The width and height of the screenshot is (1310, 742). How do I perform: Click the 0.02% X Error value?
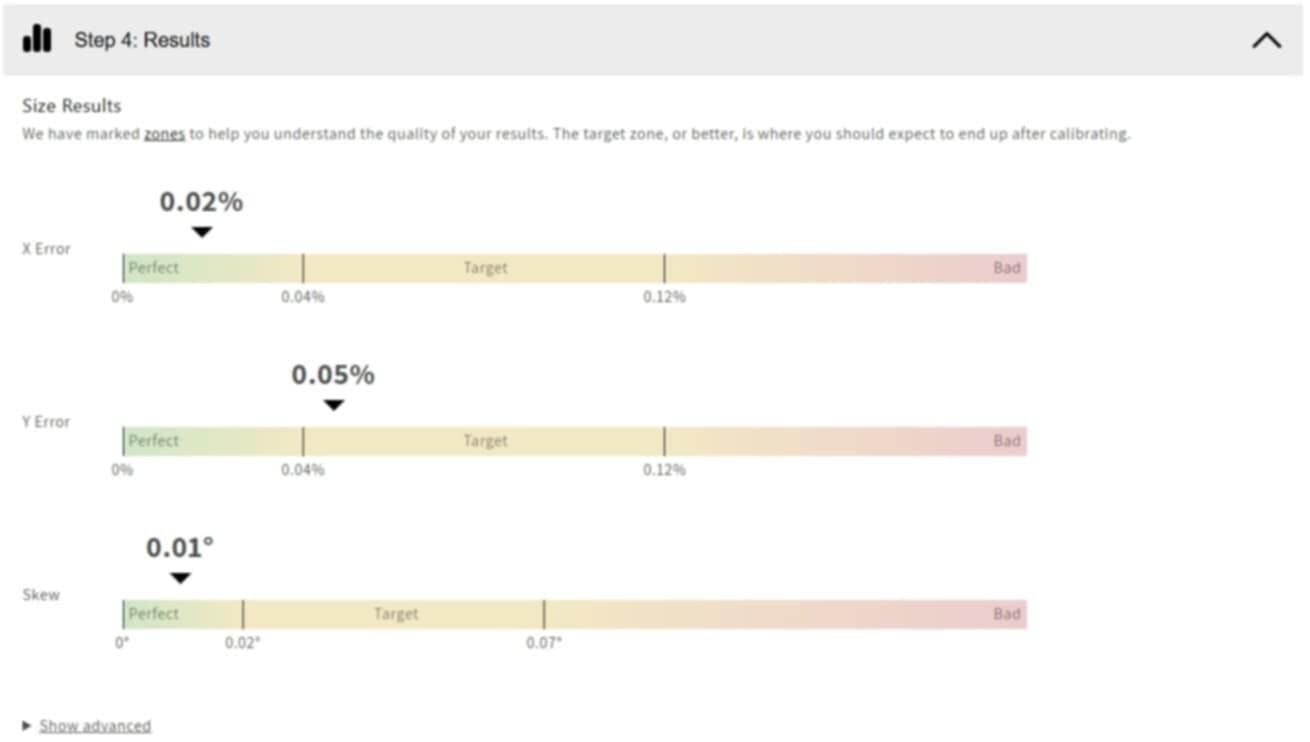coord(201,202)
